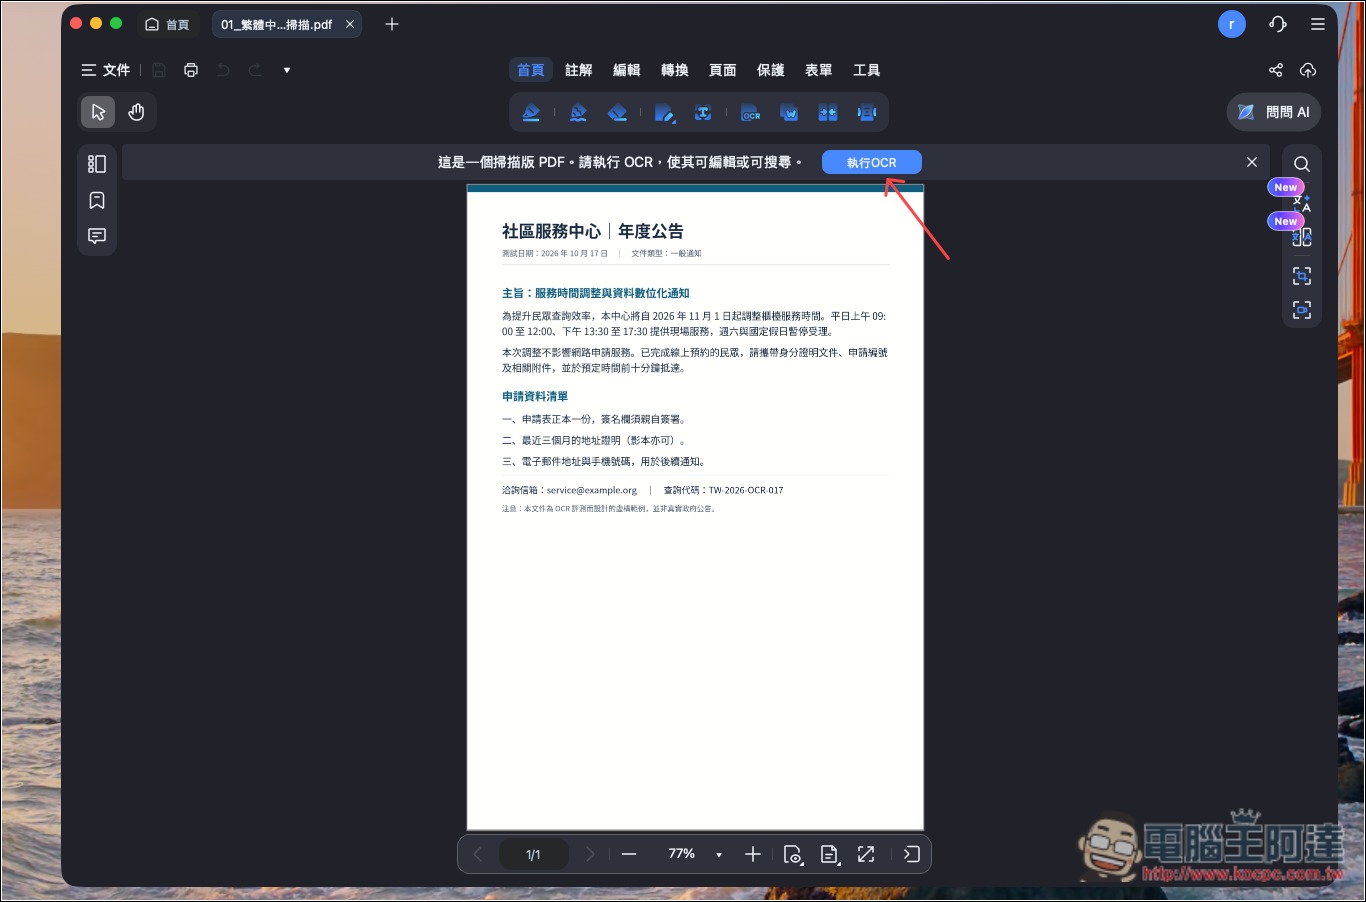This screenshot has width=1366, height=902.
Task: Open the 問問 AI assistant button
Action: pos(1274,112)
